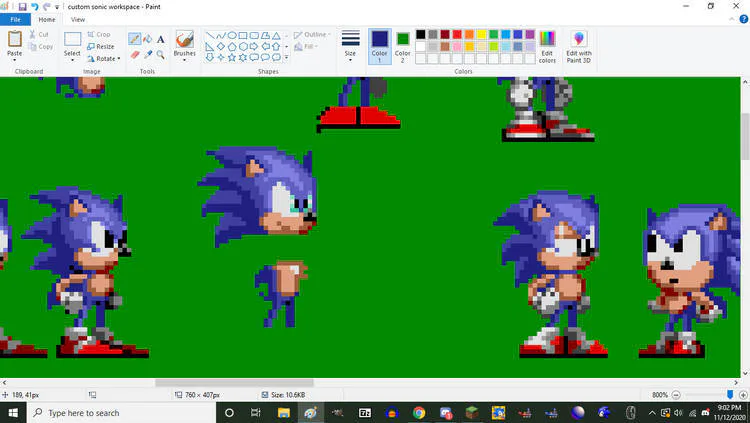The height and width of the screenshot is (423, 750).
Task: Open Edit colors dialog
Action: point(547,47)
